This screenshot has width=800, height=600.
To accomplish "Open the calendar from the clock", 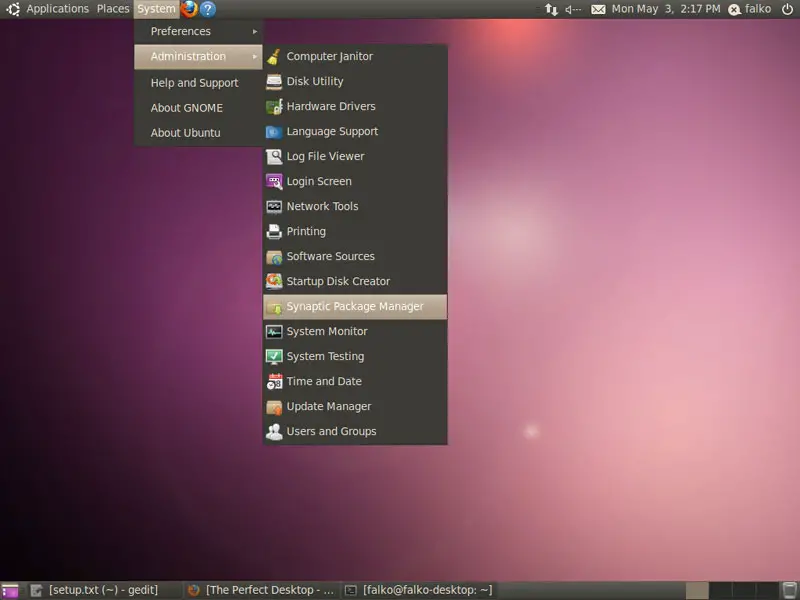I will click(x=666, y=9).
